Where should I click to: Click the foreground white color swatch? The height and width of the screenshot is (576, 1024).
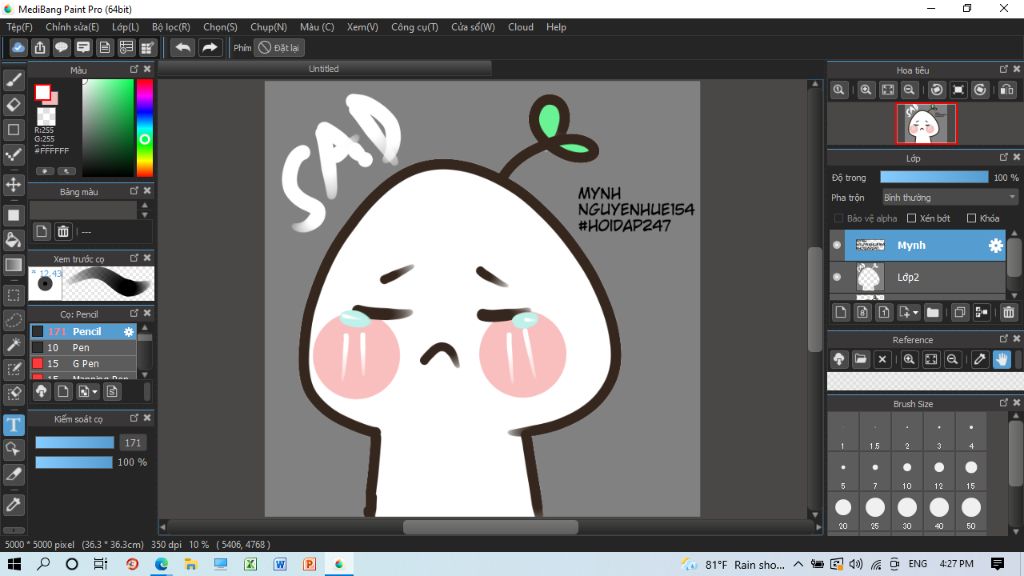coord(42,93)
